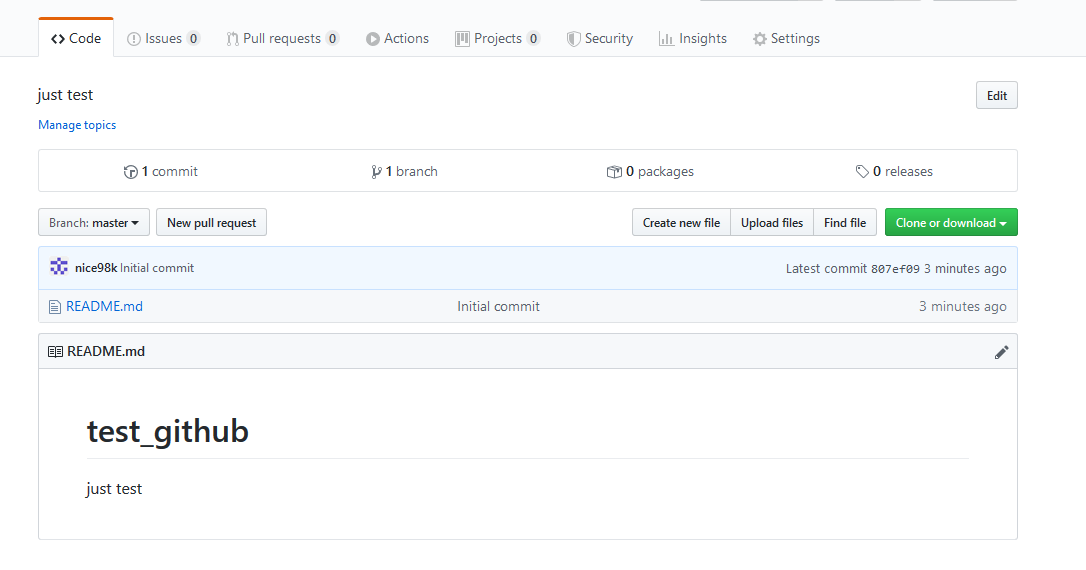Click the Settings gear icon

[760, 39]
